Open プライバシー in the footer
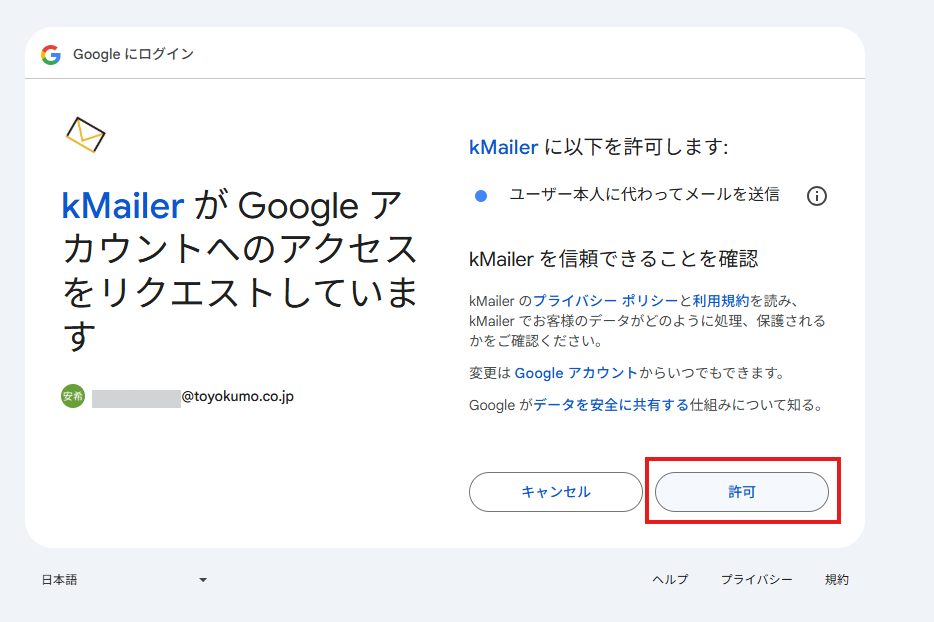934x622 pixels. pos(757,580)
